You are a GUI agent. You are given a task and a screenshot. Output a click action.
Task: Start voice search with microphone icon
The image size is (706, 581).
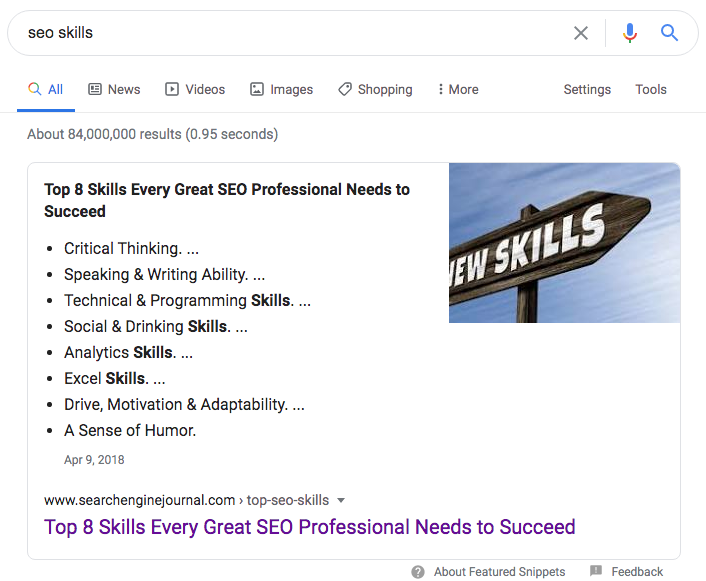point(630,33)
